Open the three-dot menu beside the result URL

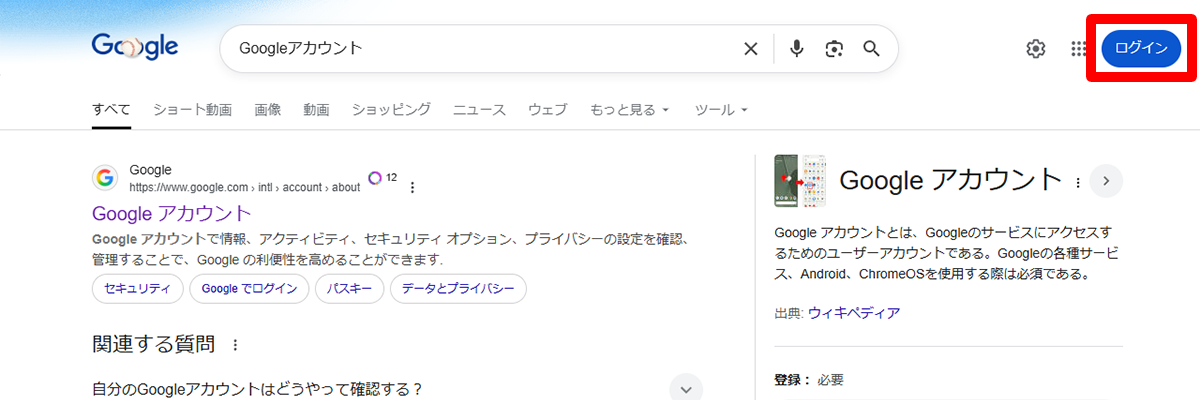(x=412, y=187)
